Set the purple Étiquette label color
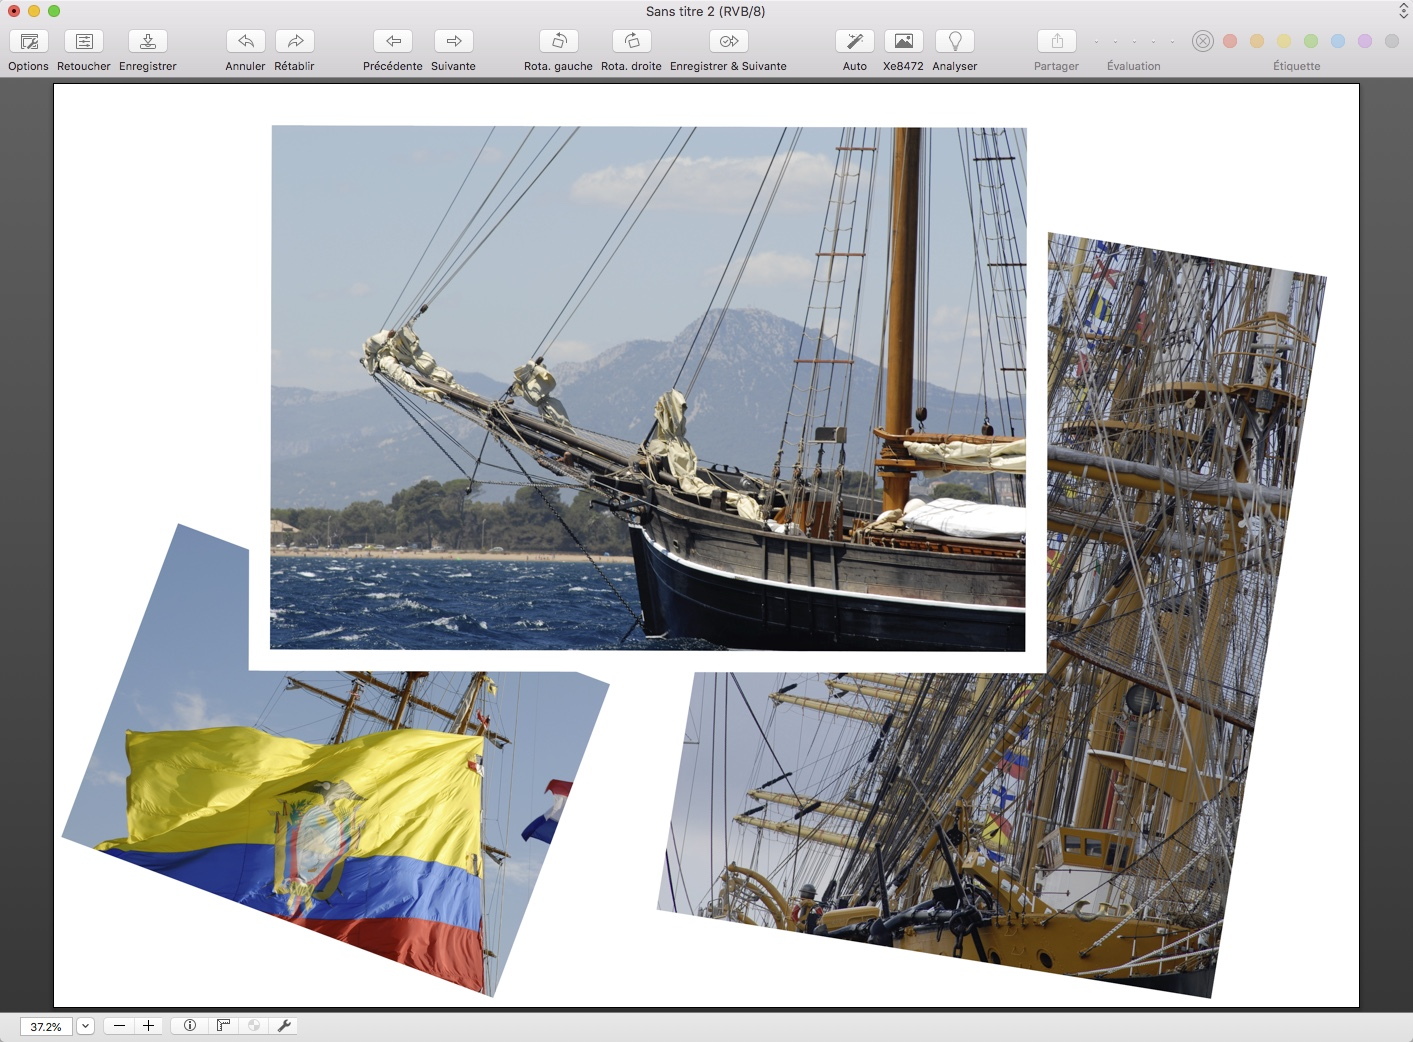The image size is (1413, 1042). 1365,41
